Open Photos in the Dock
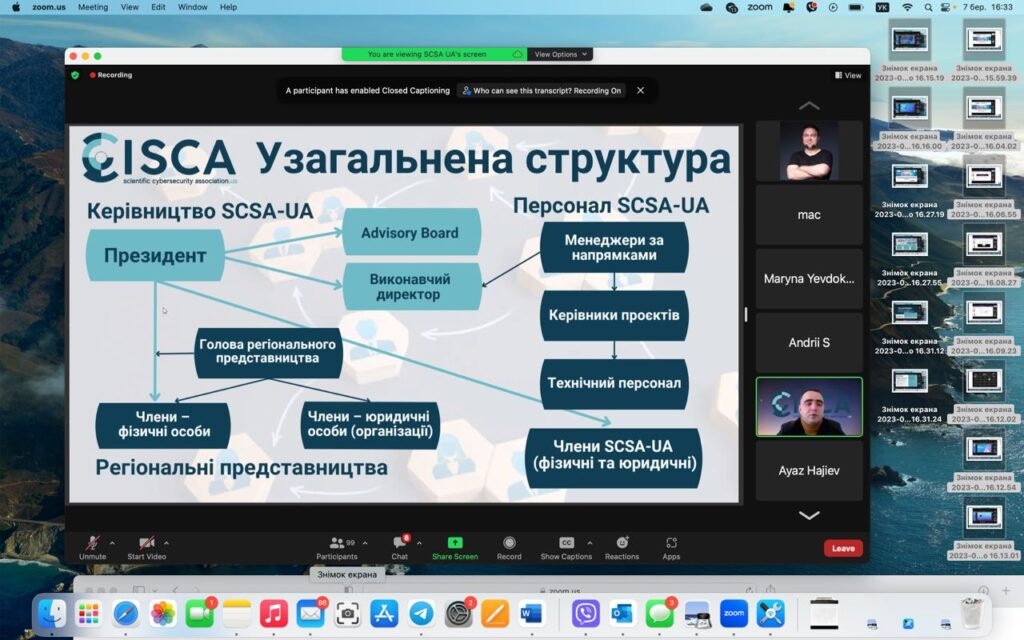The height and width of the screenshot is (640, 1024). click(163, 613)
